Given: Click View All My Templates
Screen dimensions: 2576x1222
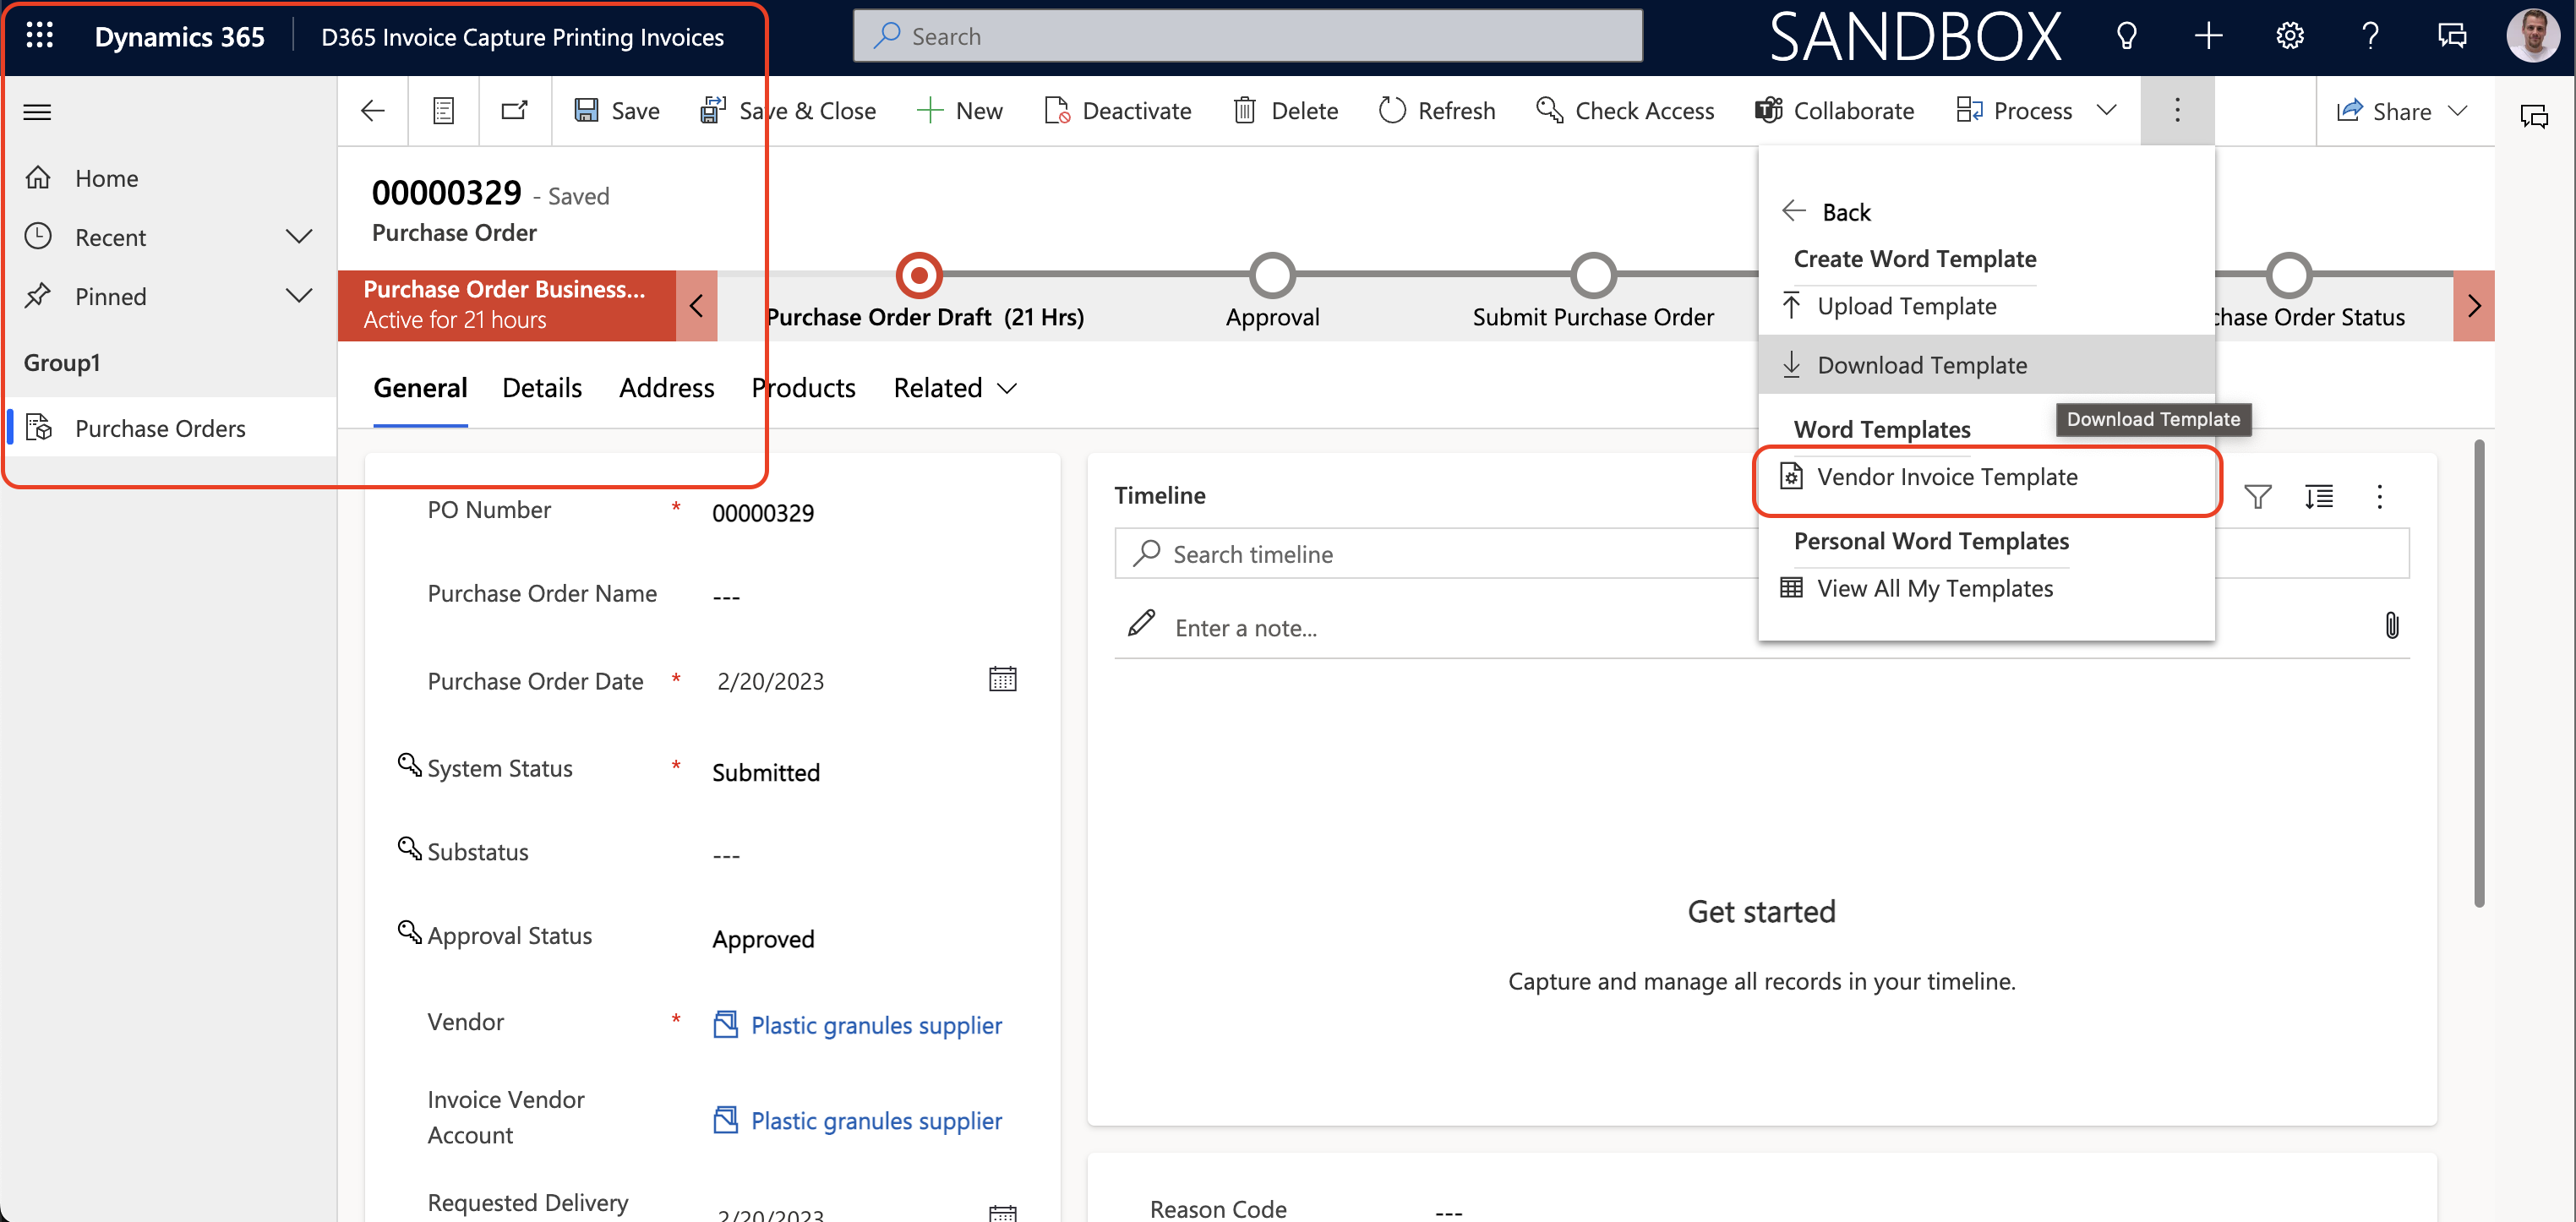Looking at the screenshot, I should point(1986,589).
